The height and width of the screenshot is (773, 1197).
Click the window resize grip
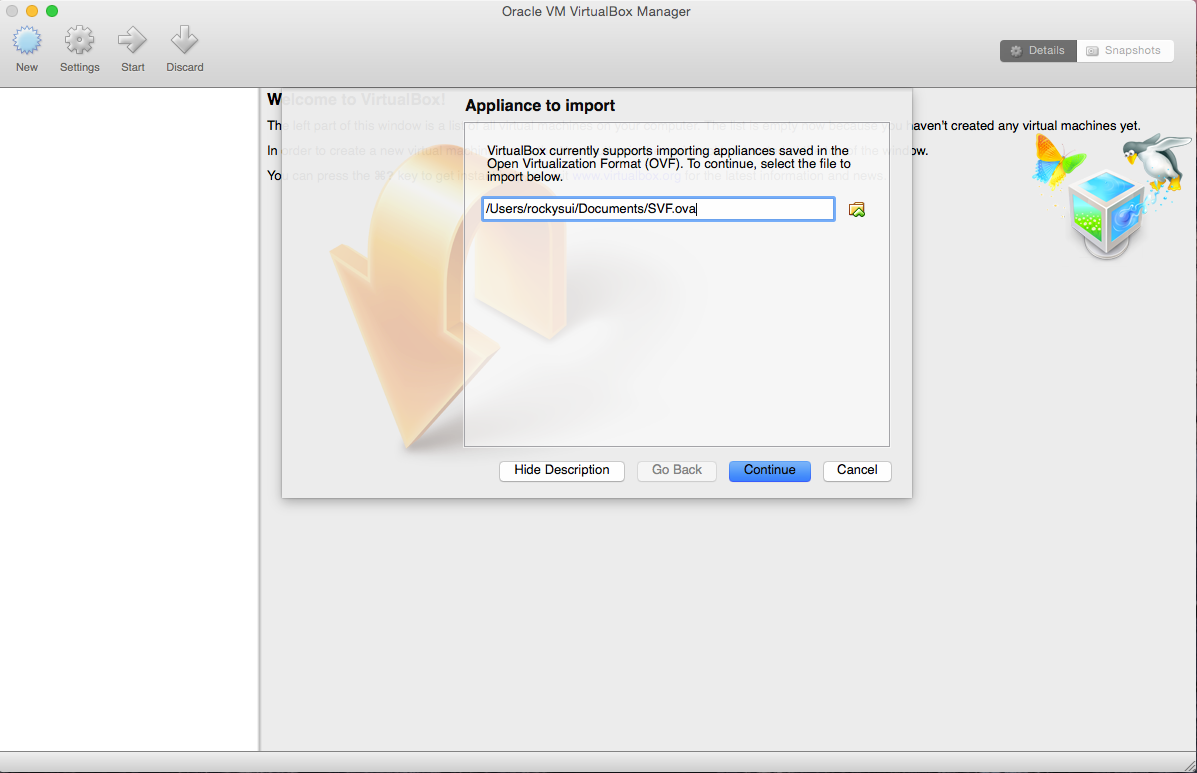(1189, 765)
